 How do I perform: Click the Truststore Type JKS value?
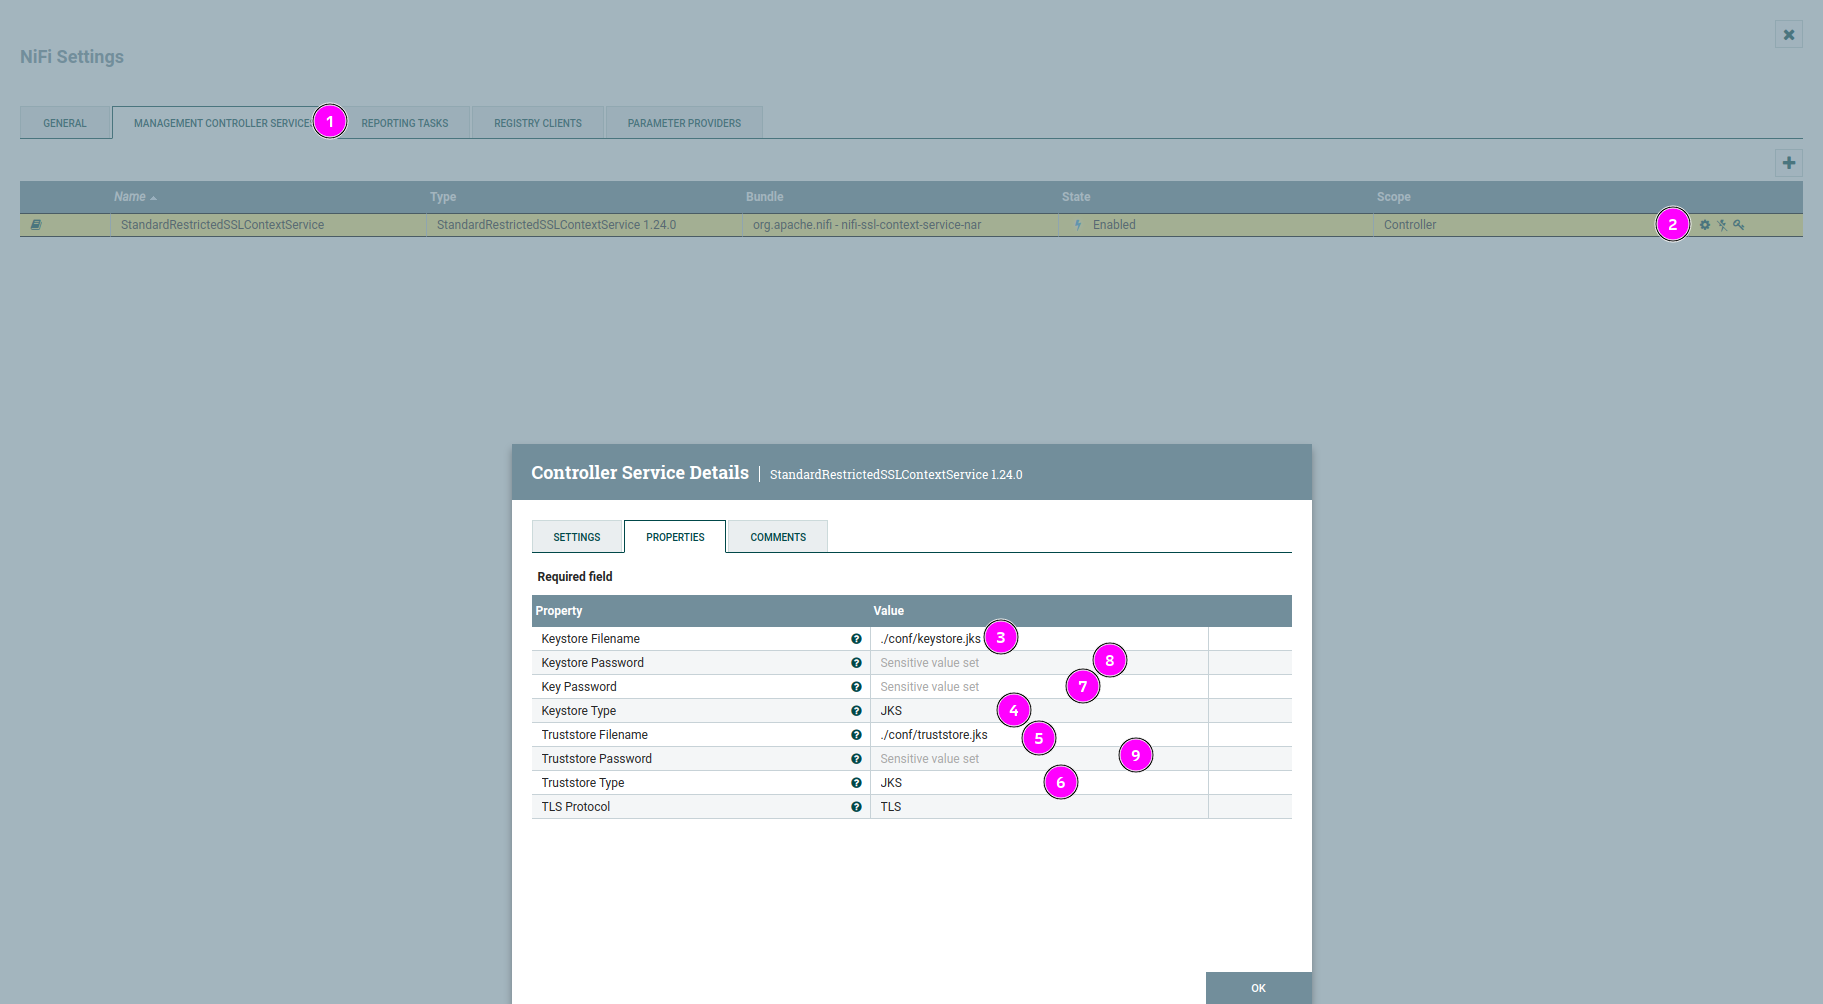click(x=1039, y=783)
